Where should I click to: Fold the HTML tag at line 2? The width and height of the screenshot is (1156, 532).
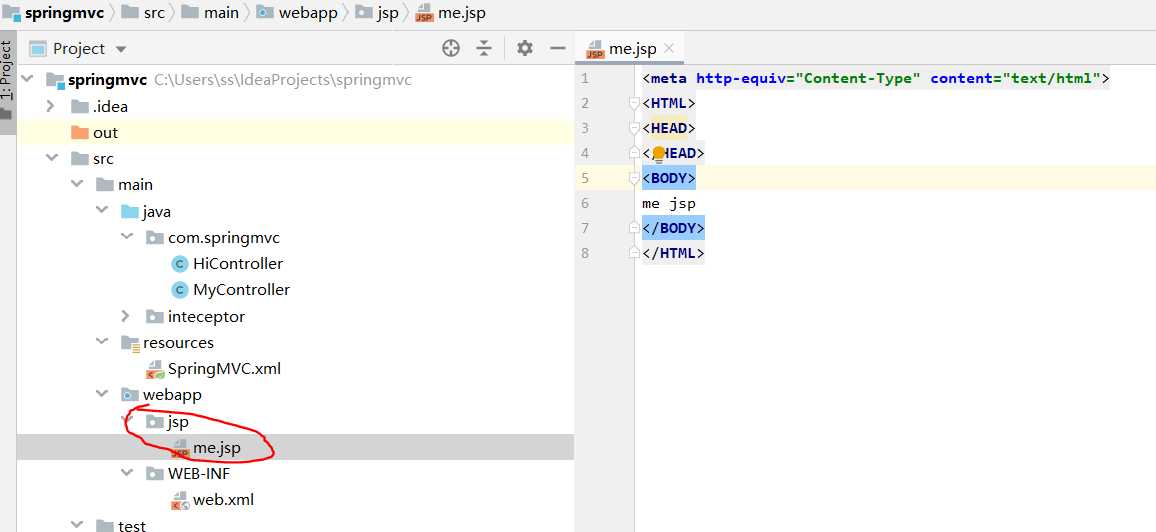point(634,104)
